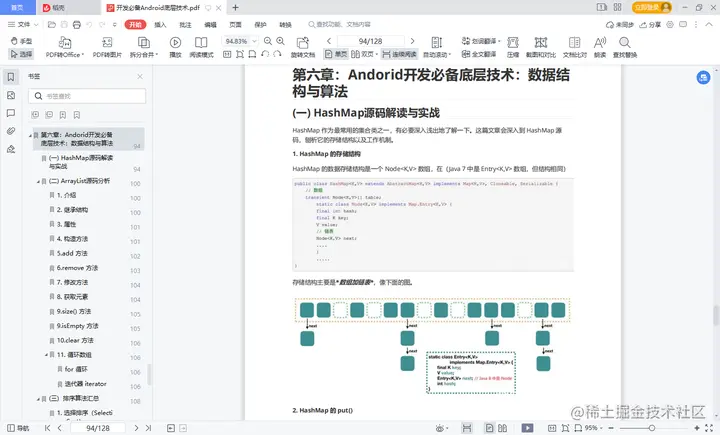Activate the Select tool (选择)

coord(21,54)
